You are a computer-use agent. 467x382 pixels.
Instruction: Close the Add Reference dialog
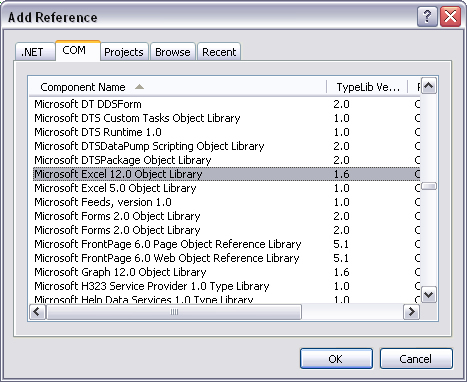tap(450, 16)
